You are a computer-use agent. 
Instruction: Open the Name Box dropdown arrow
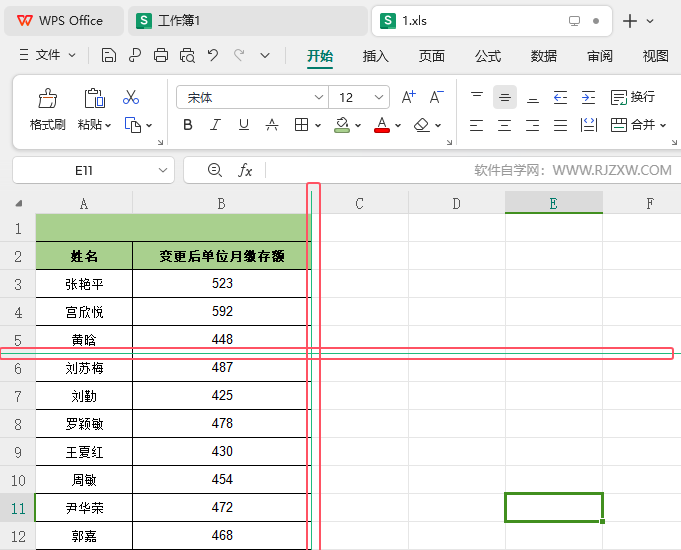163,170
